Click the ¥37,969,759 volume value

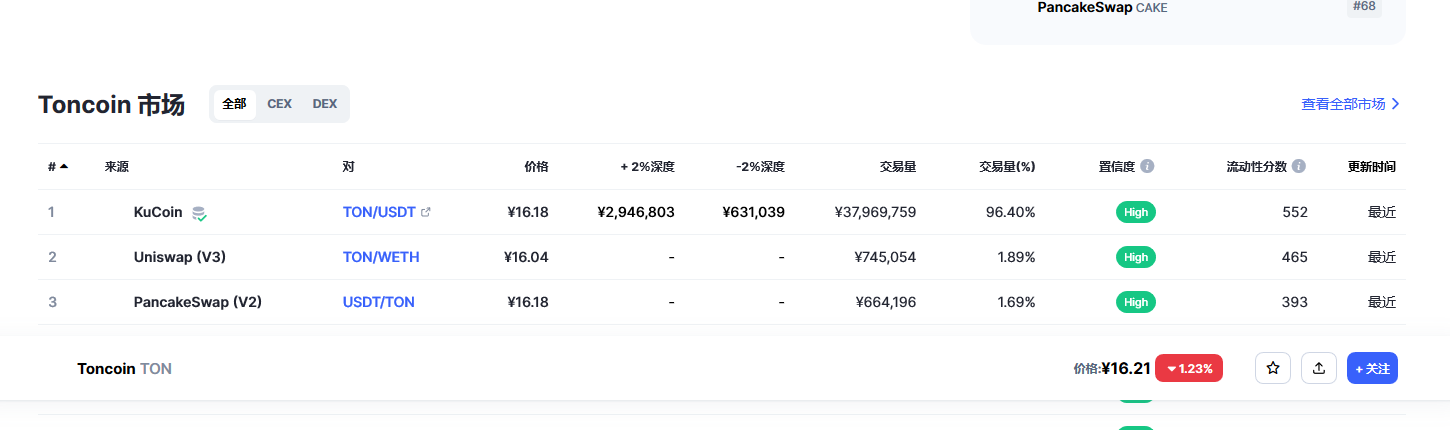pyautogui.click(x=875, y=212)
